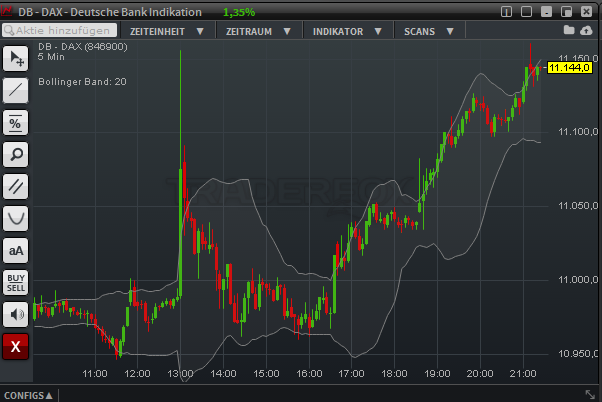Select the cursor crosshair pointer tool
Image resolution: width=602 pixels, height=402 pixels.
click(x=16, y=59)
